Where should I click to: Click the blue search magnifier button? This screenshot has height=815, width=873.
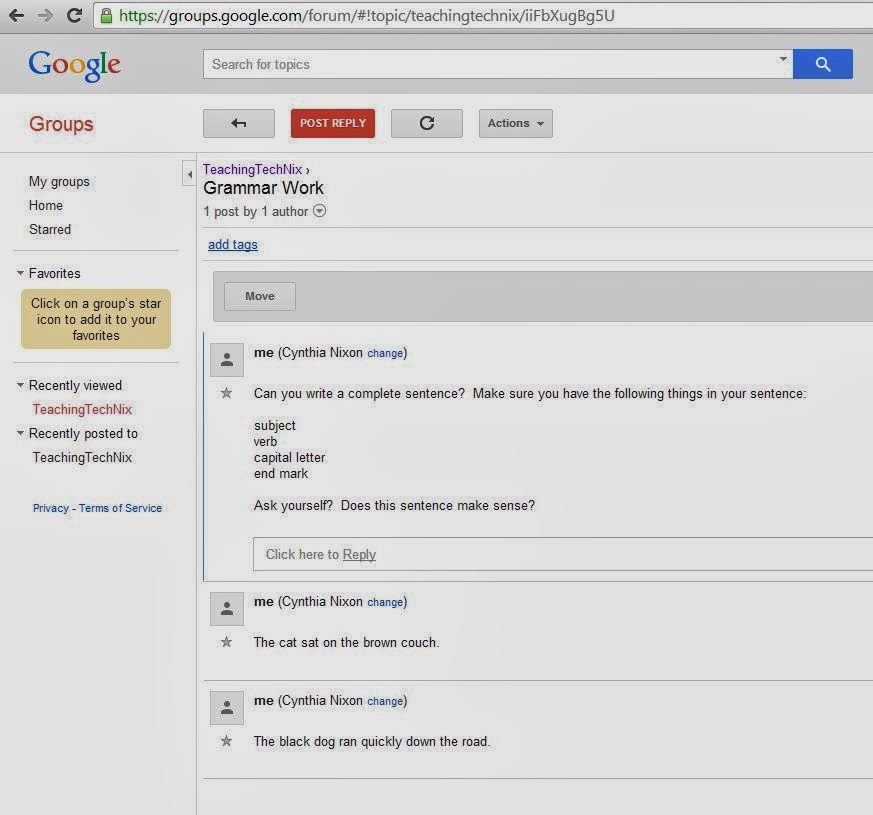point(822,64)
